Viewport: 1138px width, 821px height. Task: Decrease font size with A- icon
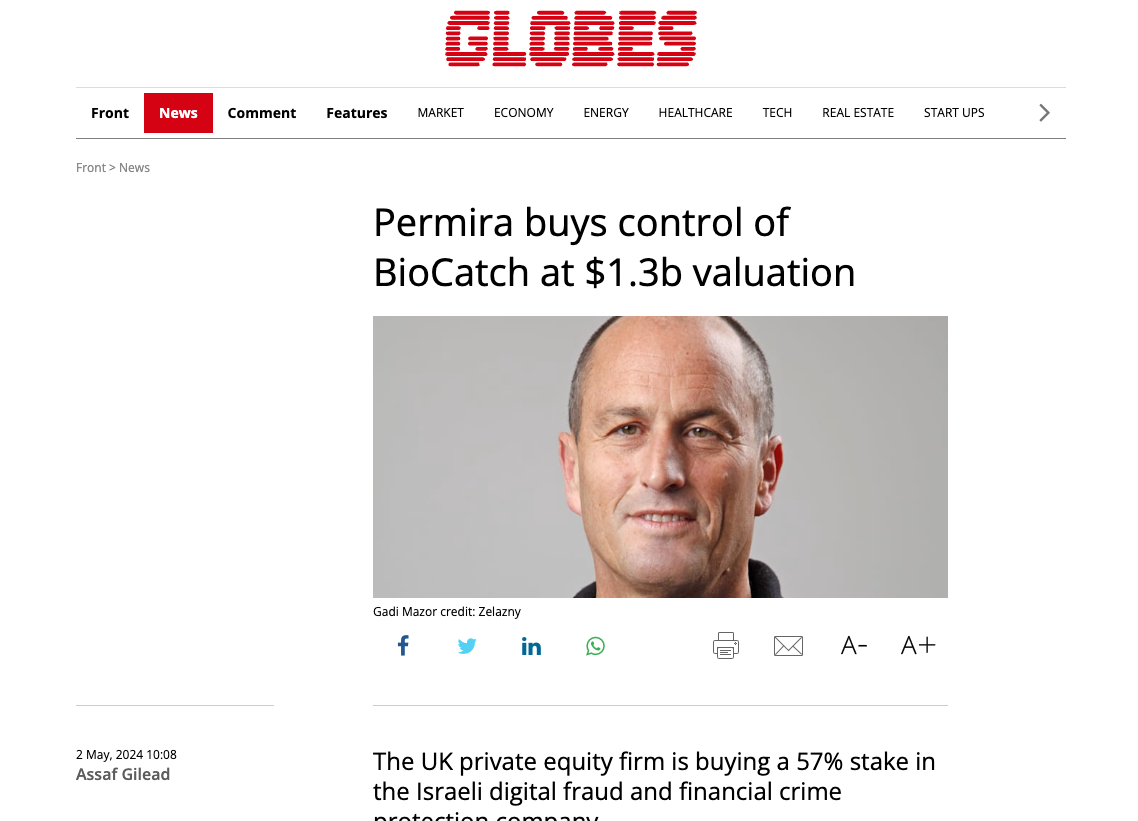point(854,646)
